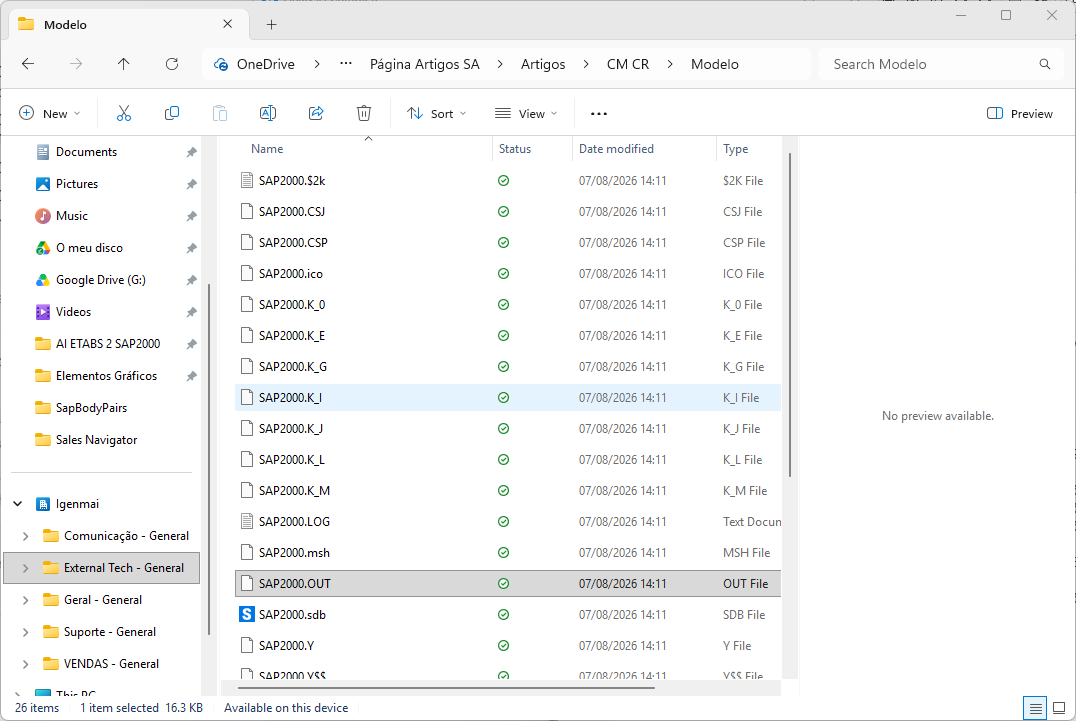Open See more three-dot toolbar menu
Viewport: 1076px width, 721px height.
click(598, 114)
